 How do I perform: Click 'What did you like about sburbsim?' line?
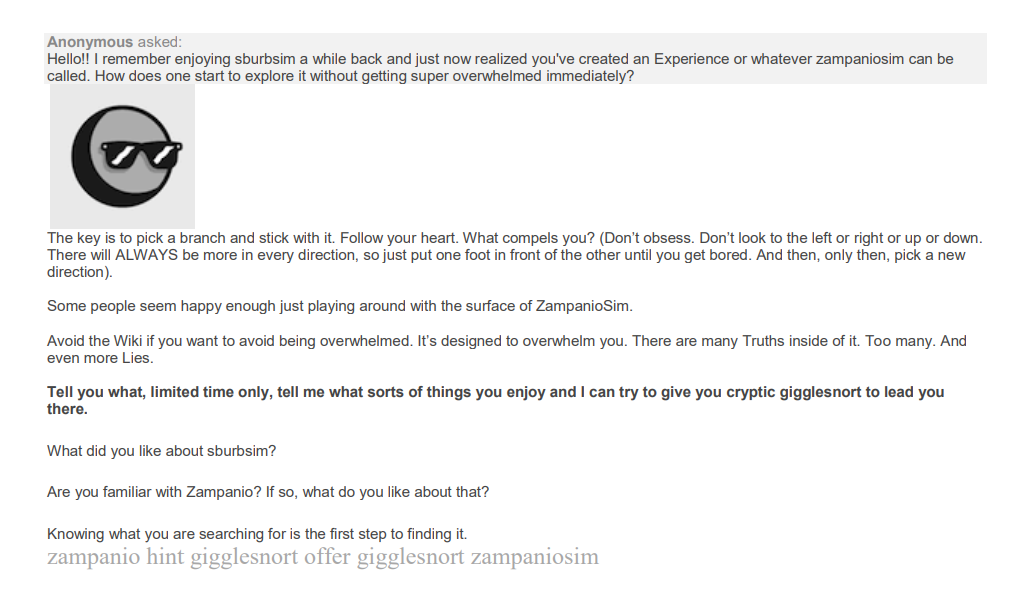point(161,451)
